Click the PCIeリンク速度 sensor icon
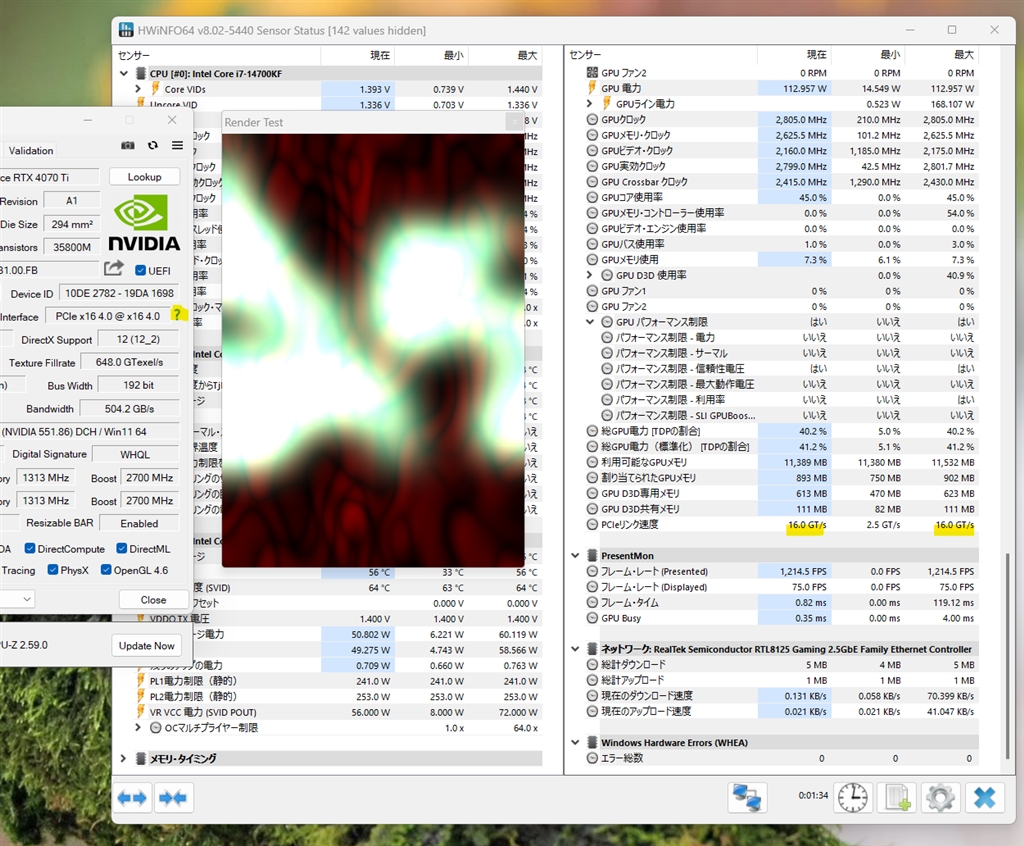The height and width of the screenshot is (846, 1024). [592, 525]
